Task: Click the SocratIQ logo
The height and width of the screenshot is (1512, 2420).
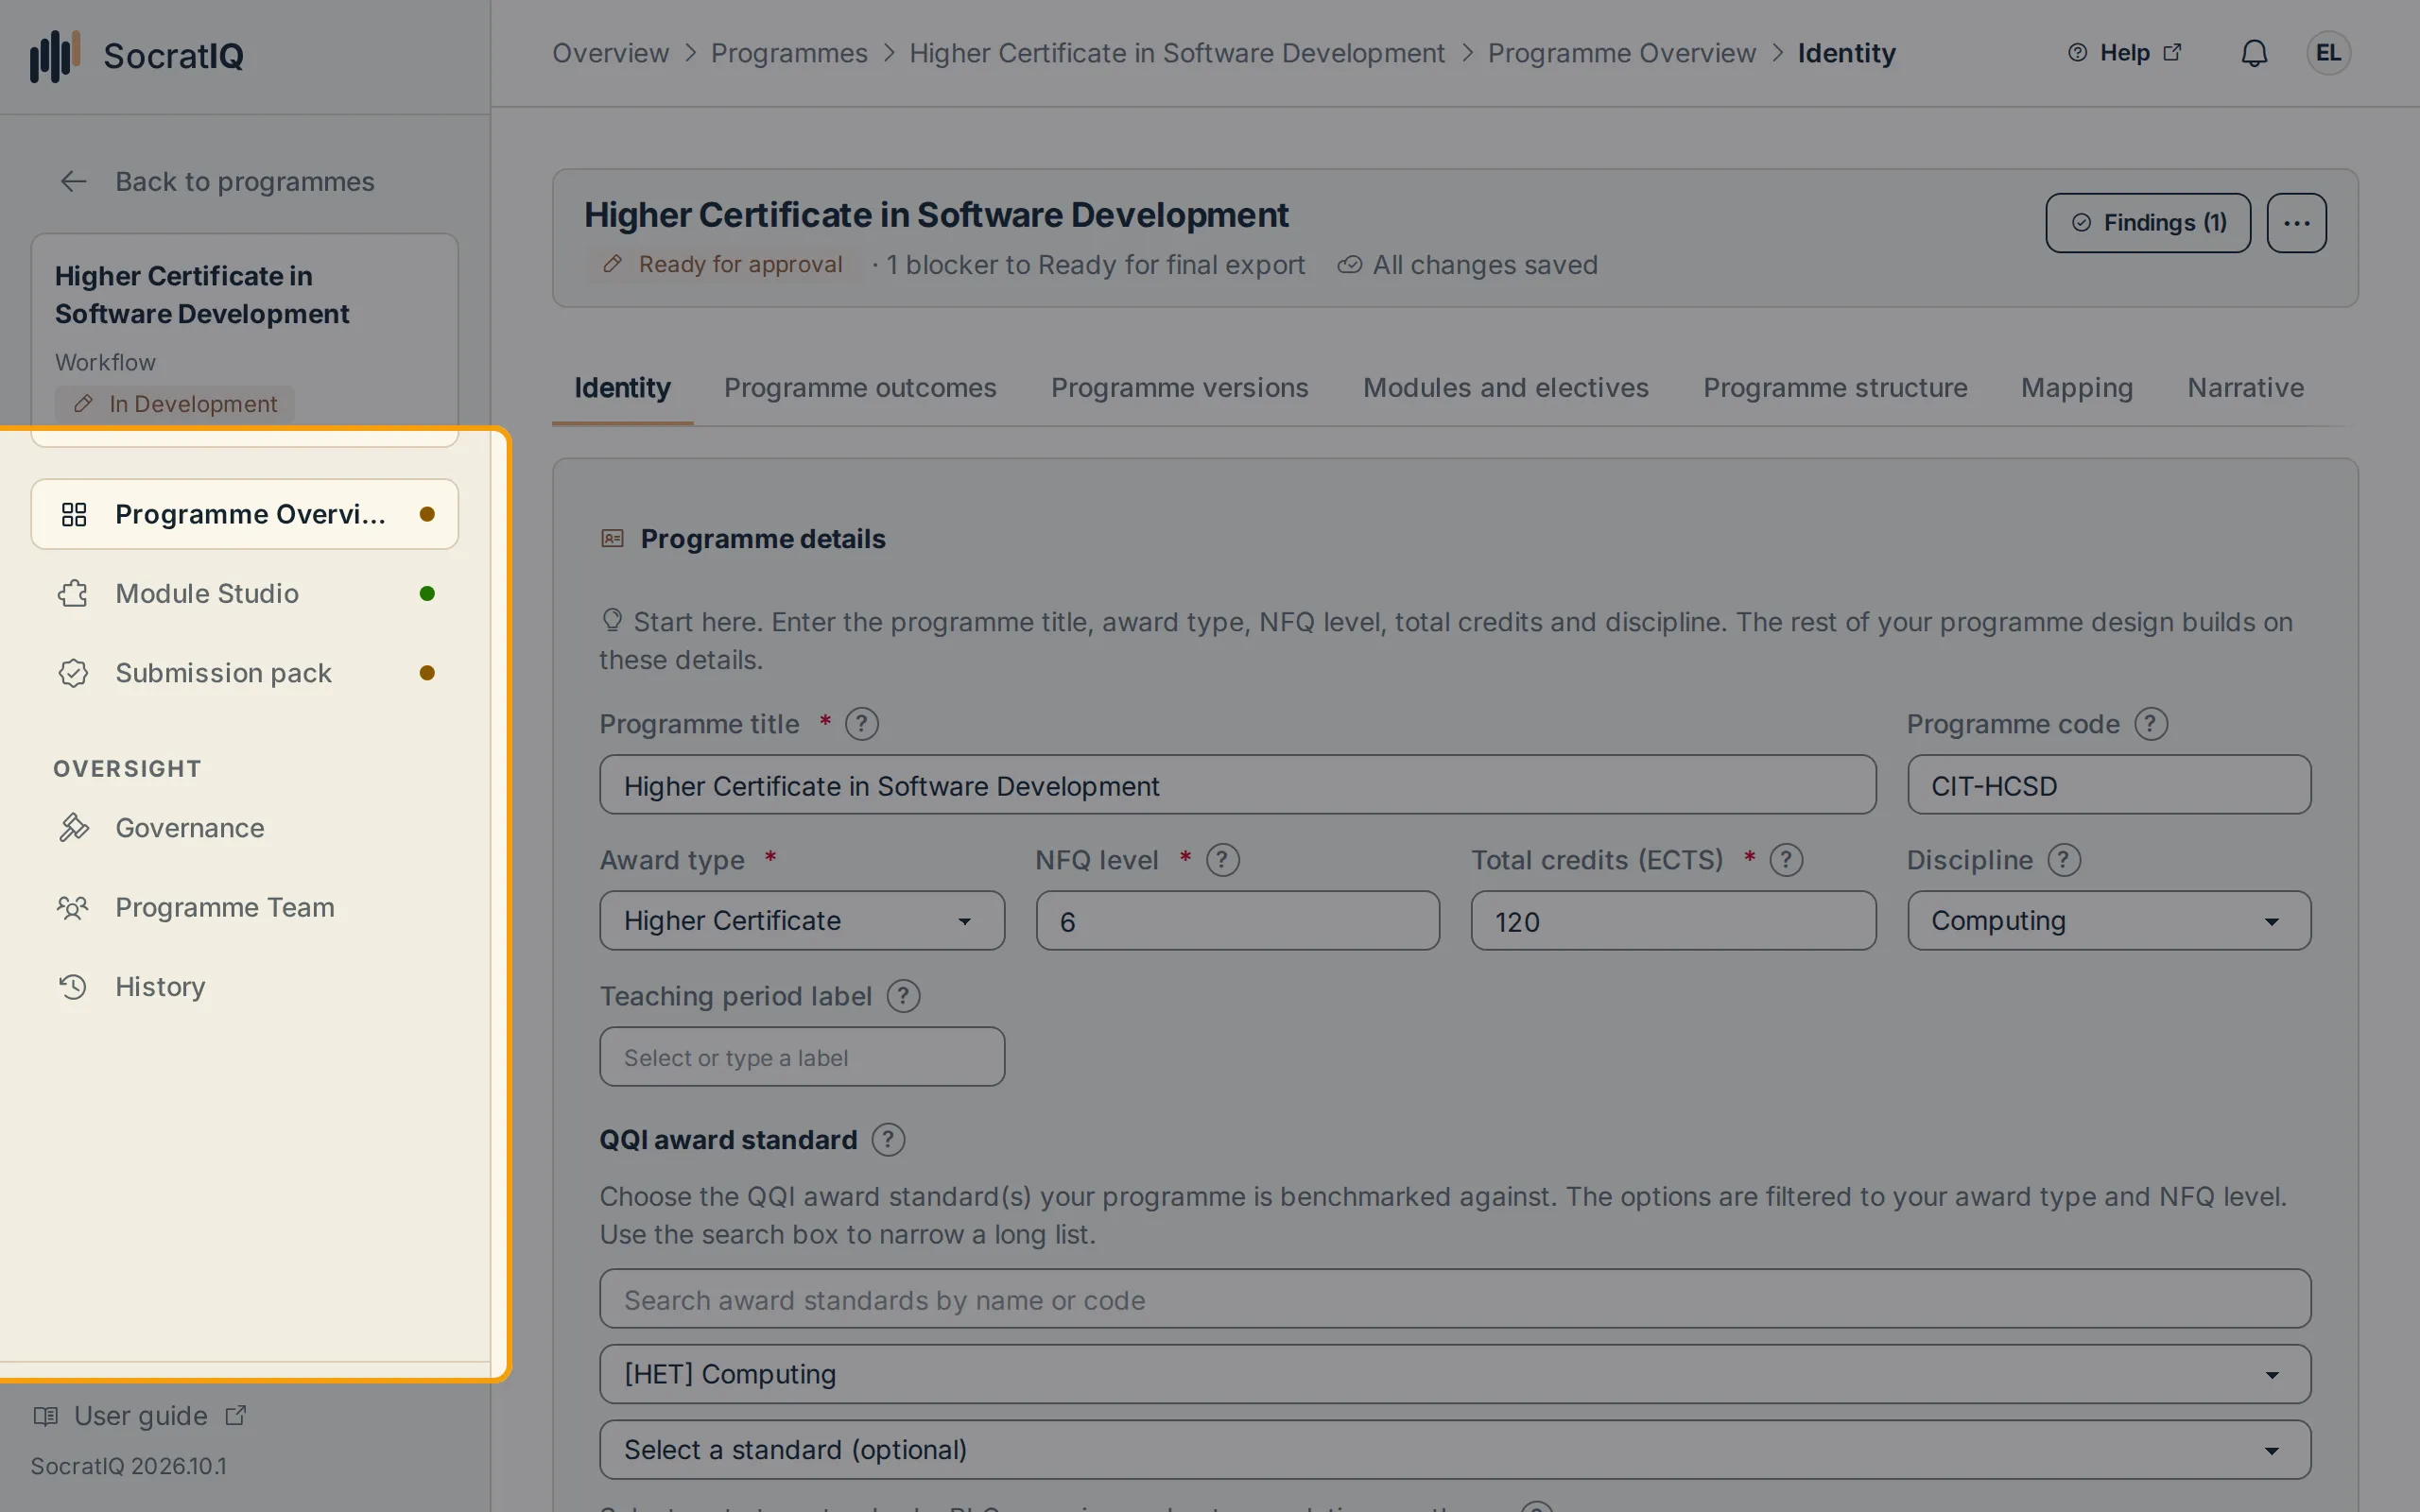Action: coord(137,55)
